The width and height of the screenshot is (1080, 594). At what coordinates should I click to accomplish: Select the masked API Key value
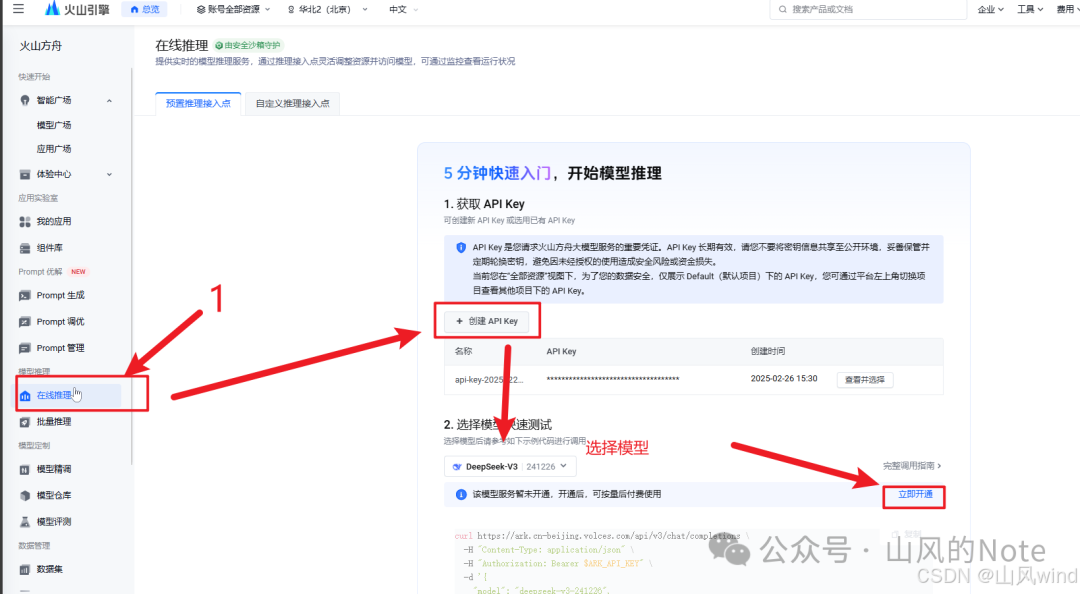tap(613, 380)
